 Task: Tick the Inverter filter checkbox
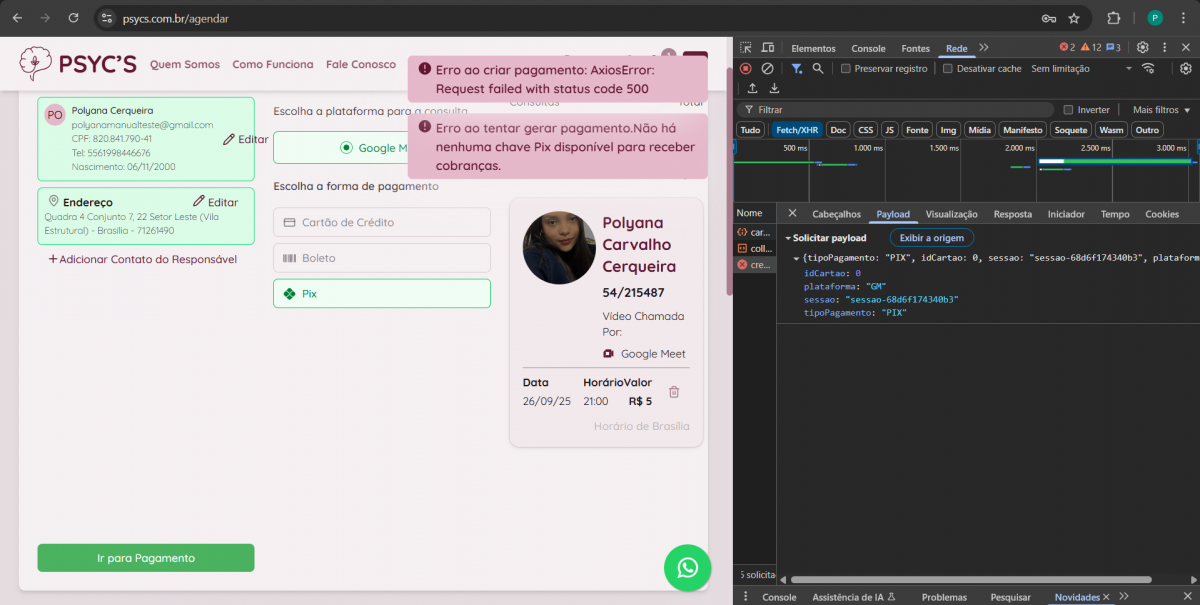(1068, 110)
